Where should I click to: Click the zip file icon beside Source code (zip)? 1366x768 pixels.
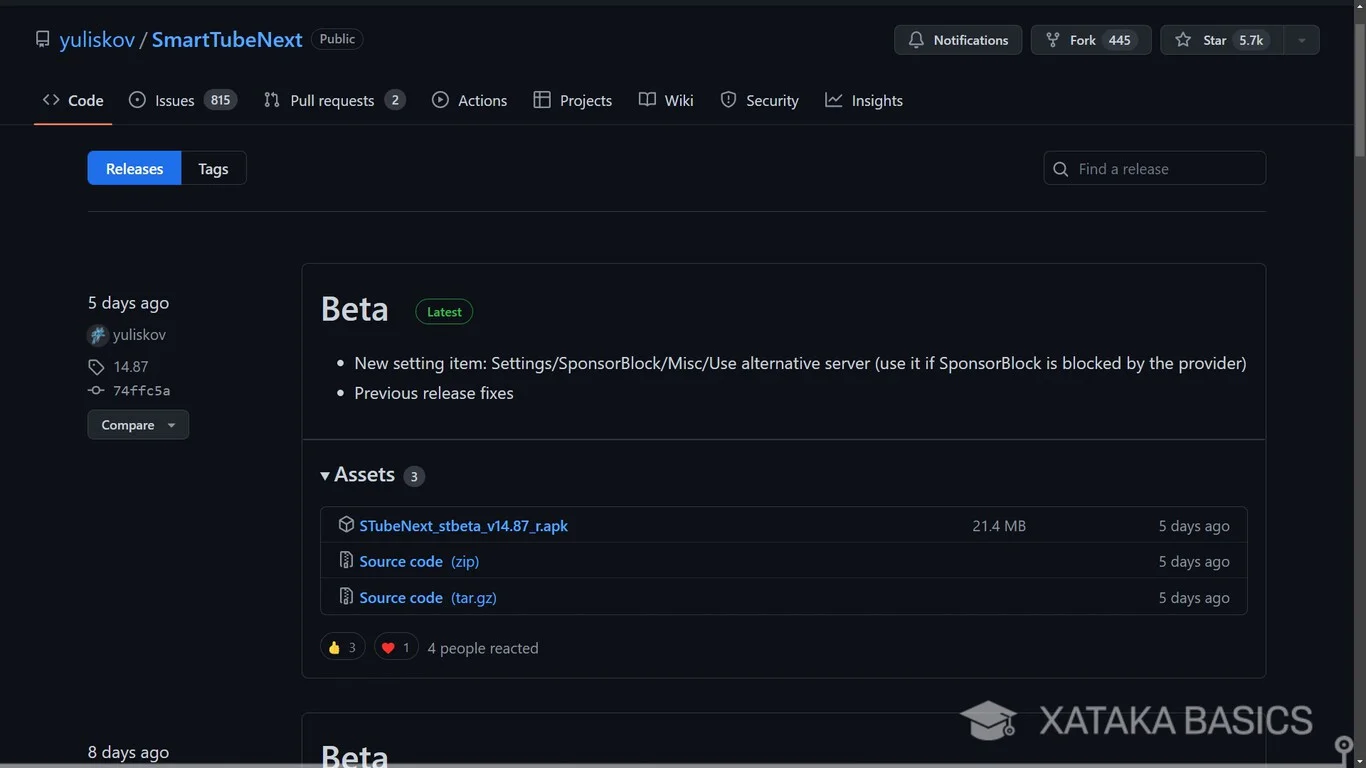(346, 561)
